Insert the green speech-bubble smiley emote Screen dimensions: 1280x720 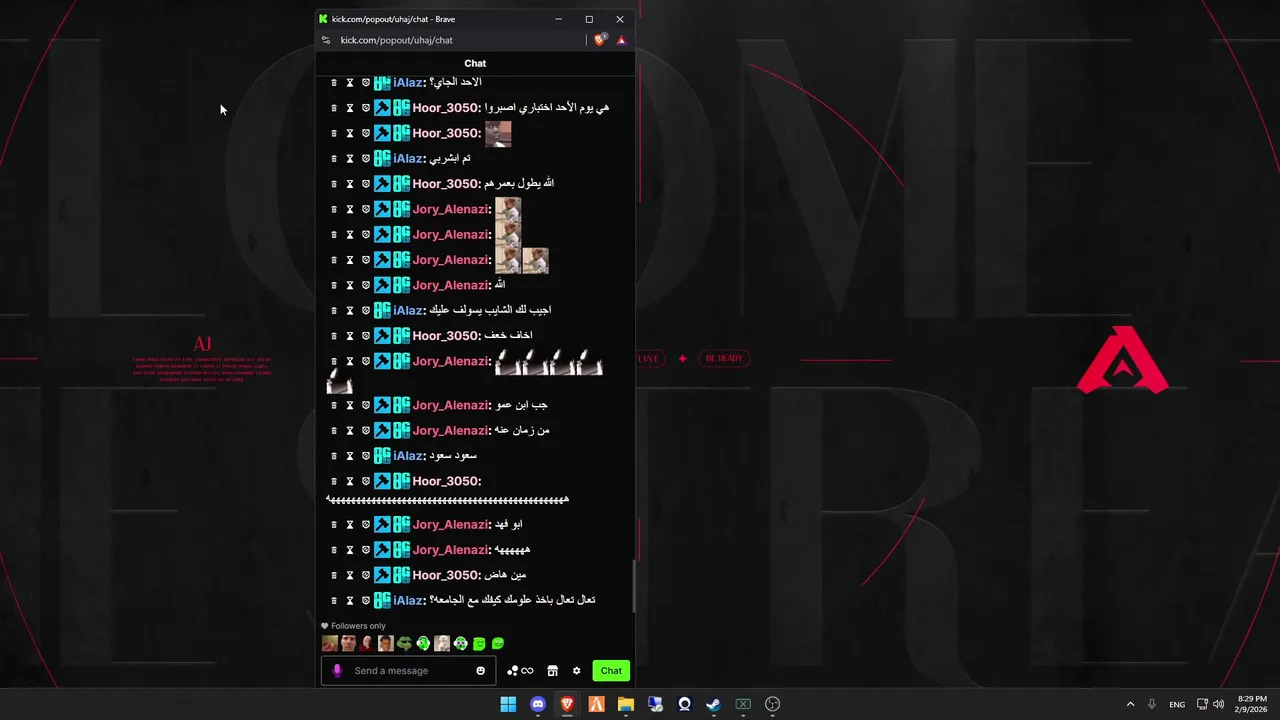point(498,644)
